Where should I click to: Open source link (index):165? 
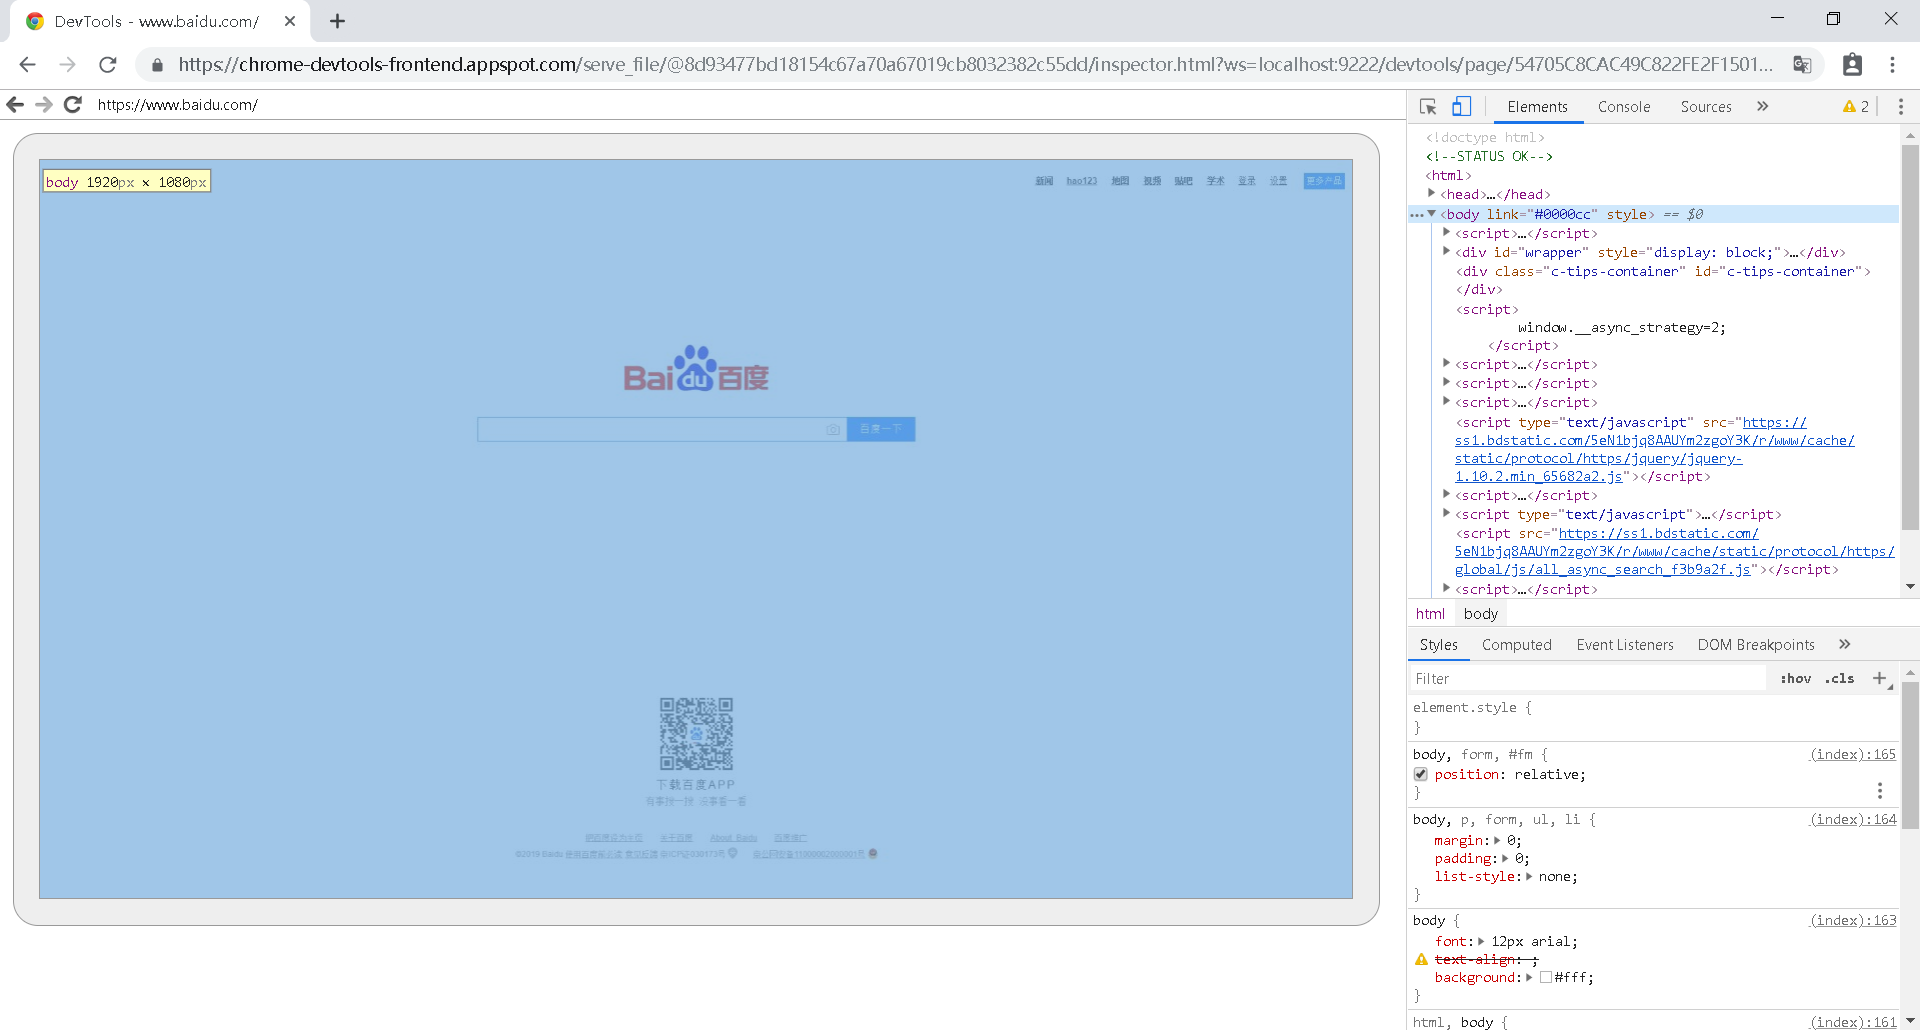[x=1853, y=754]
